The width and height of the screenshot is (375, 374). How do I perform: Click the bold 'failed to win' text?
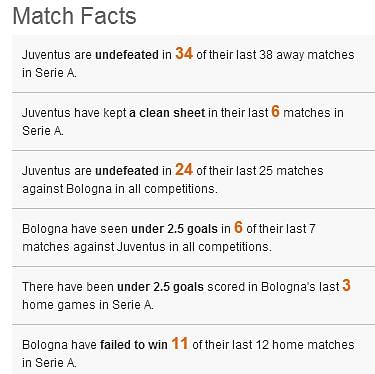coord(134,345)
